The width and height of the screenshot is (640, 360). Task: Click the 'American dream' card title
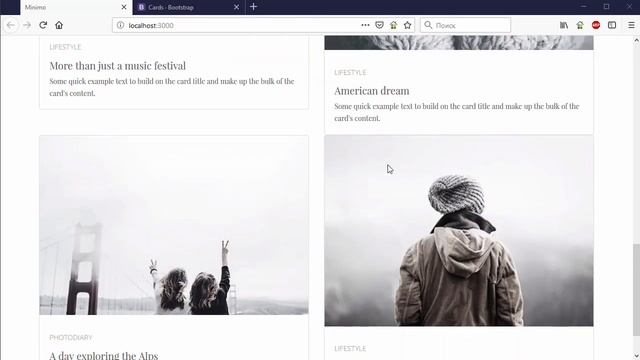[x=371, y=91]
